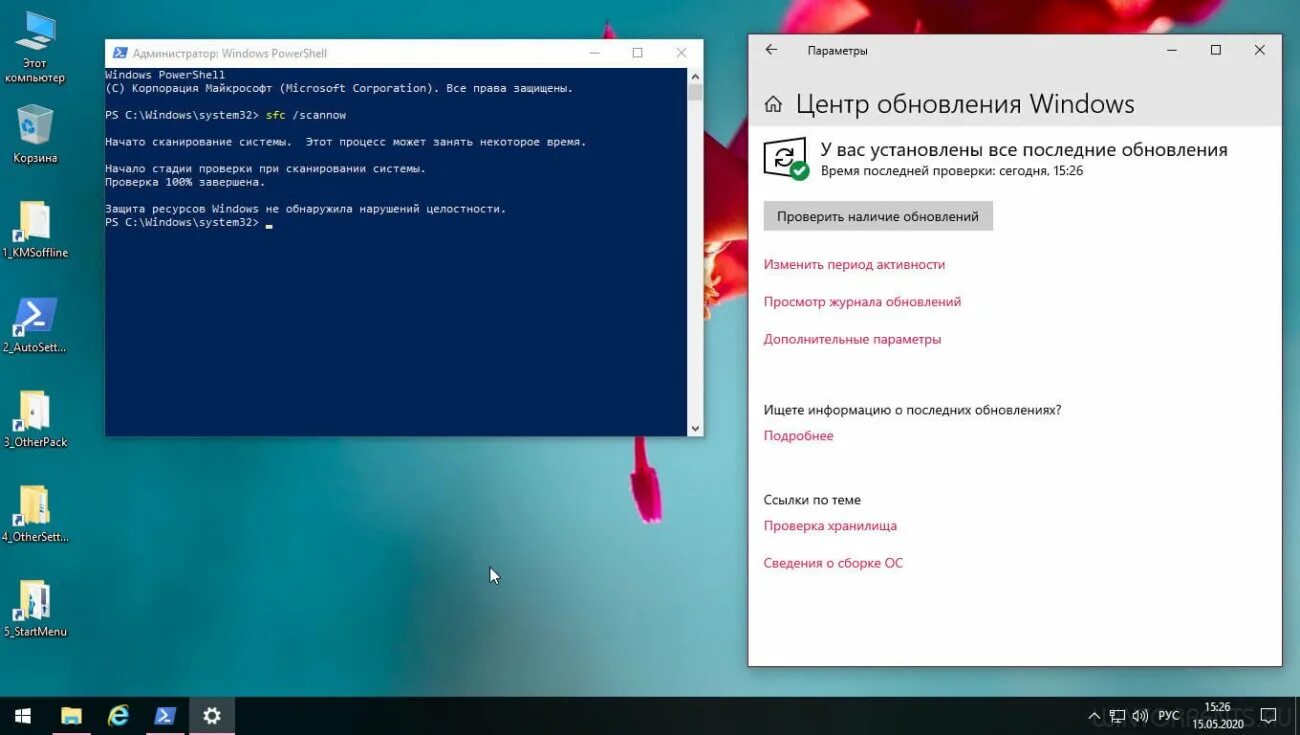Select the Settings gear taskbar icon
The image size is (1300, 735).
(x=212, y=716)
